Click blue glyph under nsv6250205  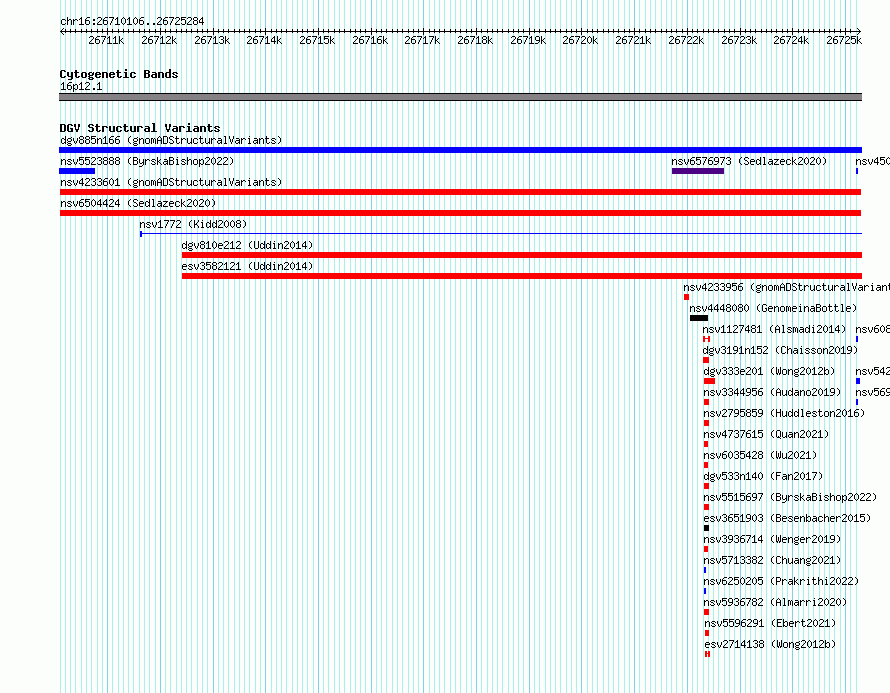click(705, 591)
